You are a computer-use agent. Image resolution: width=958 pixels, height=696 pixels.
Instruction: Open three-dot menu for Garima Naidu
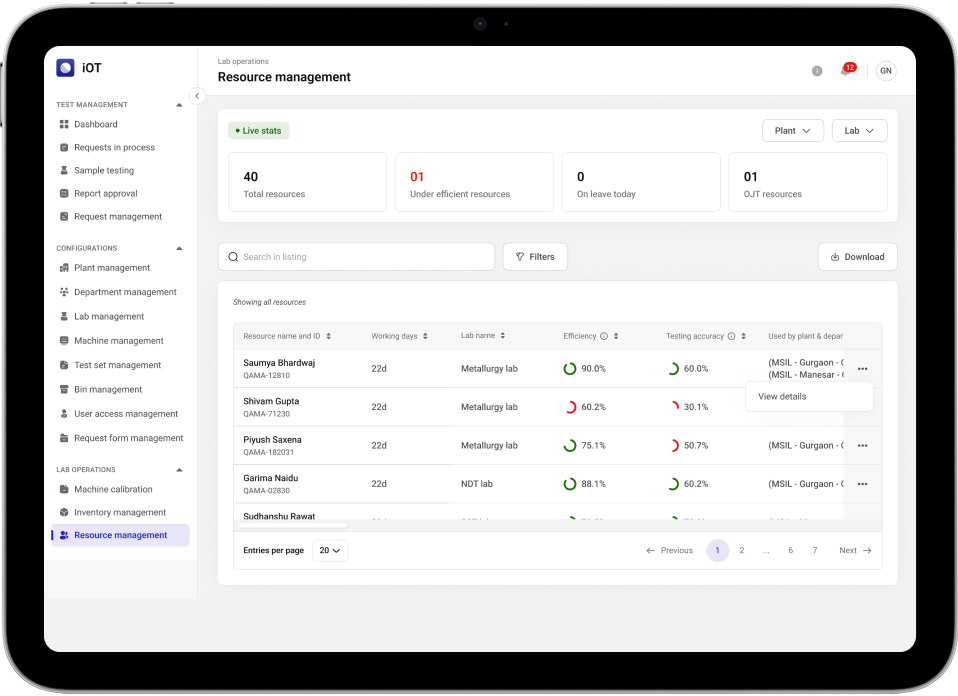click(x=862, y=484)
